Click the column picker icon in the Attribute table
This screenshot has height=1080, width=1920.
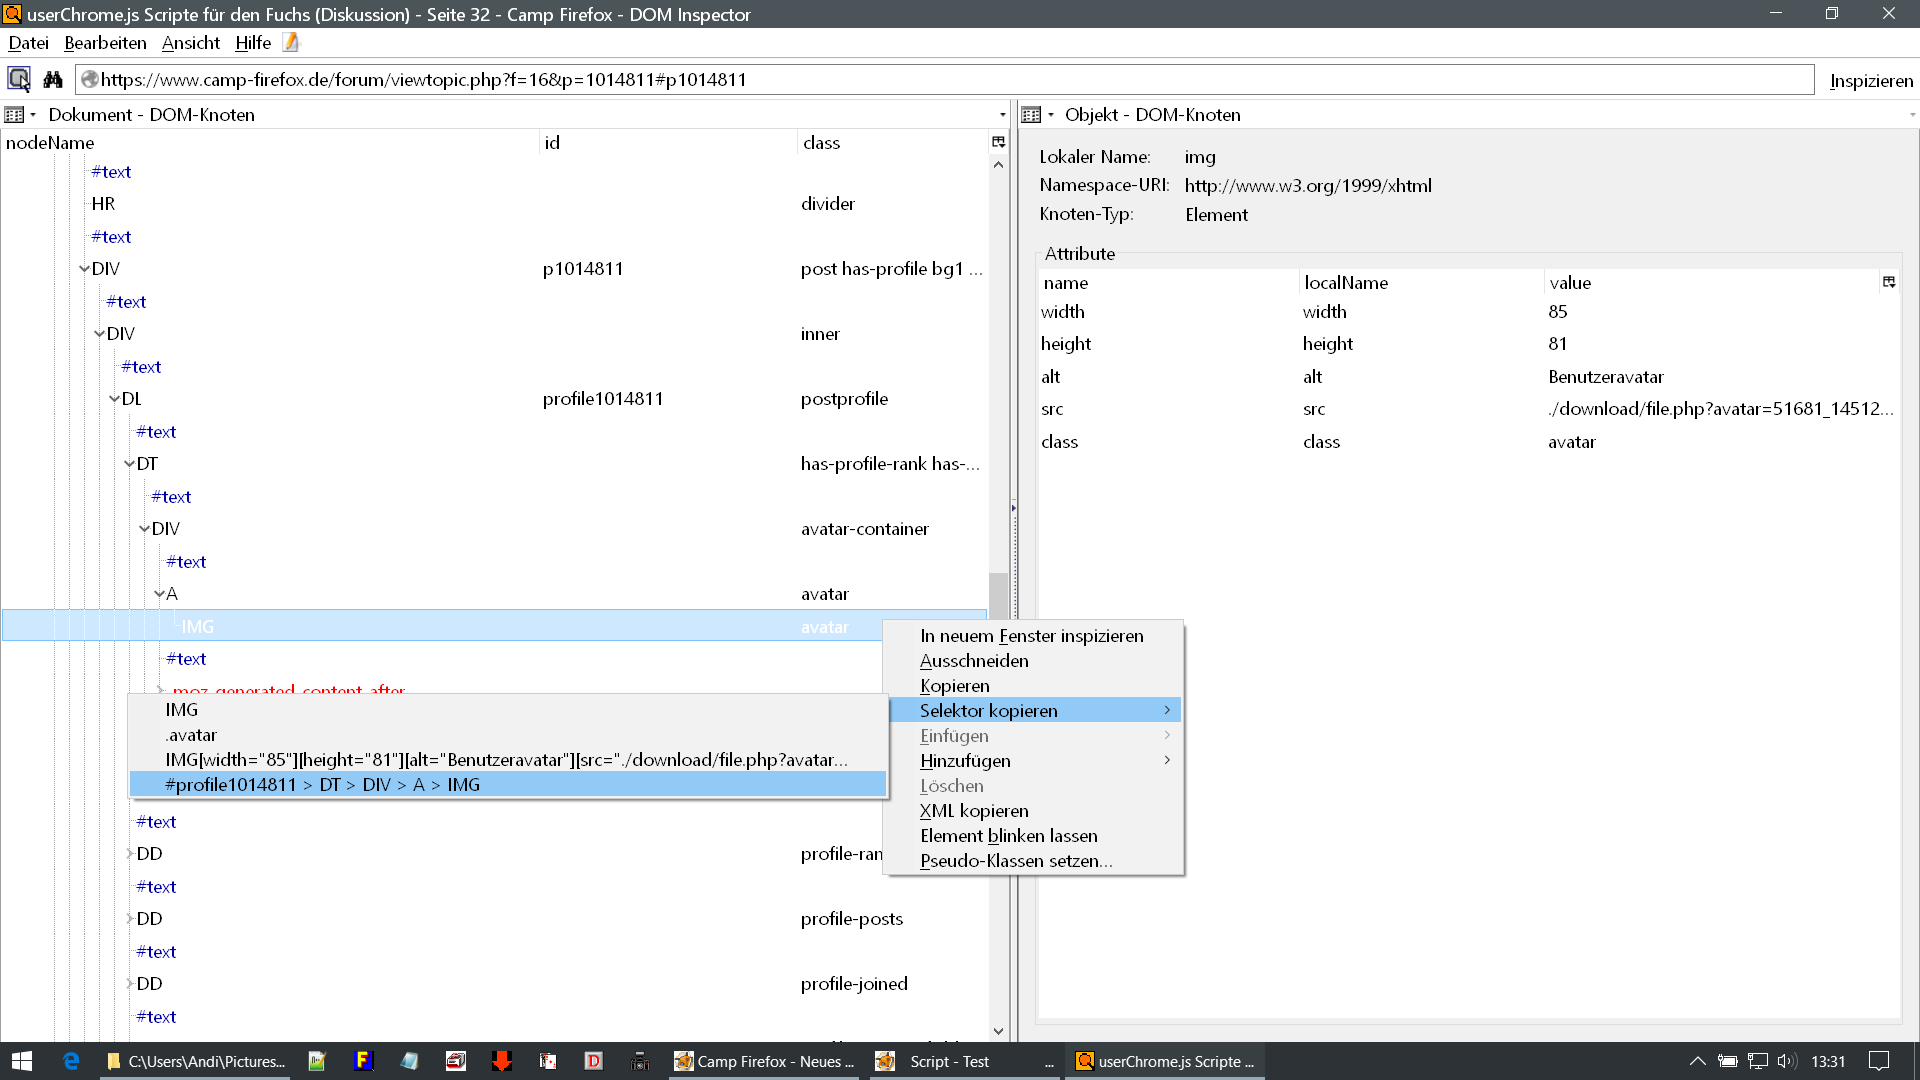[x=1889, y=282]
